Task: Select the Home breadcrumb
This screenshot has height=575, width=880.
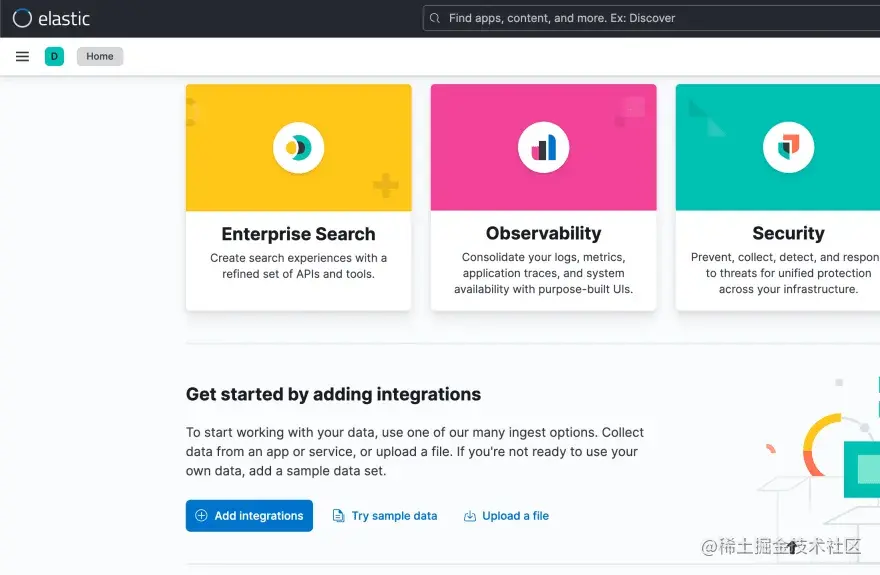Action: point(100,56)
